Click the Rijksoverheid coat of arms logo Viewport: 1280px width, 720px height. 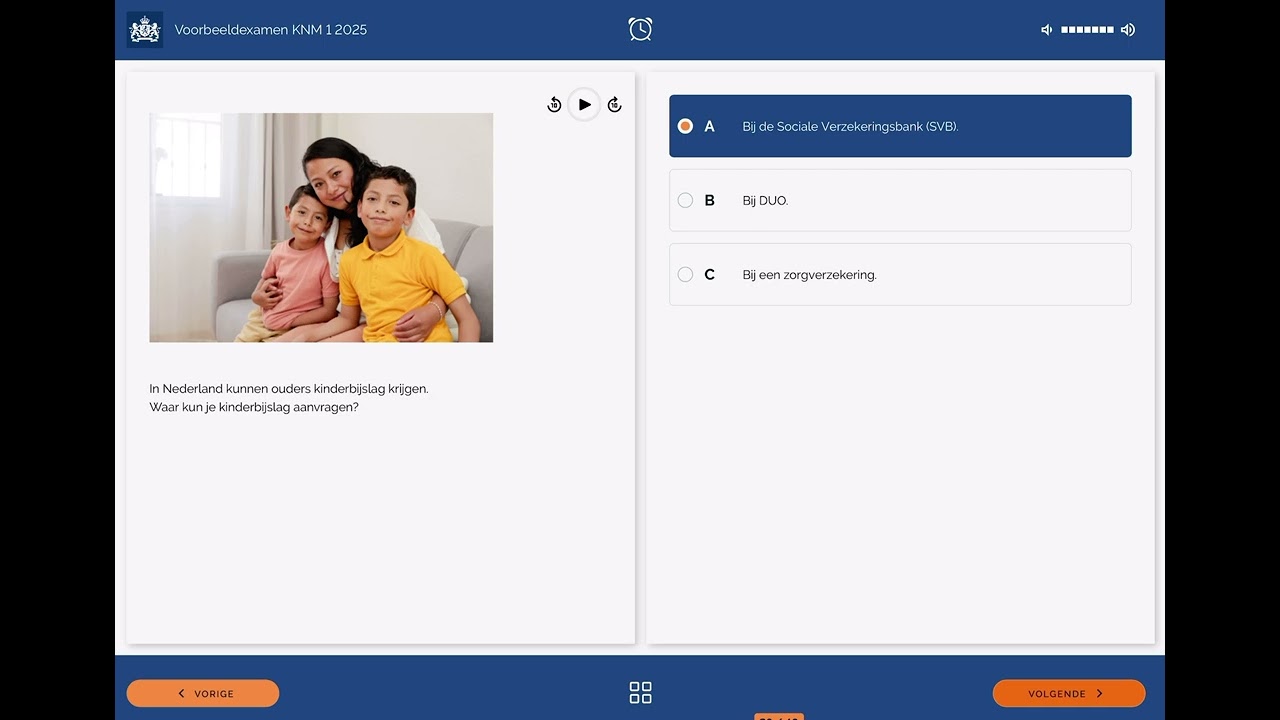(x=145, y=30)
